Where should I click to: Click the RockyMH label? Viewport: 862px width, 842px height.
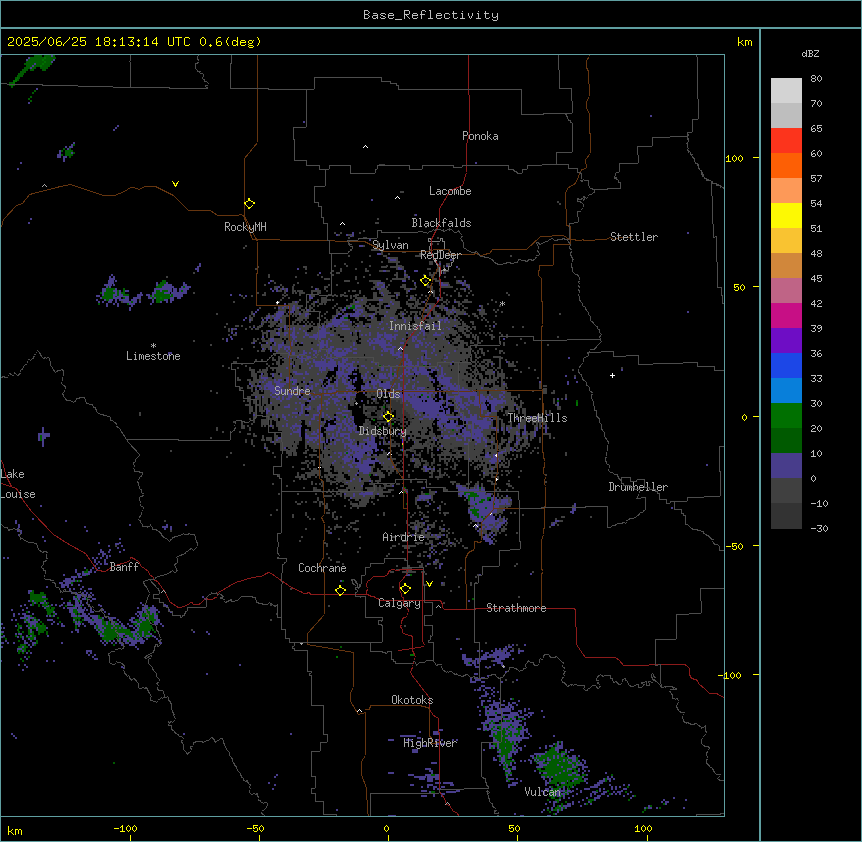coord(245,227)
